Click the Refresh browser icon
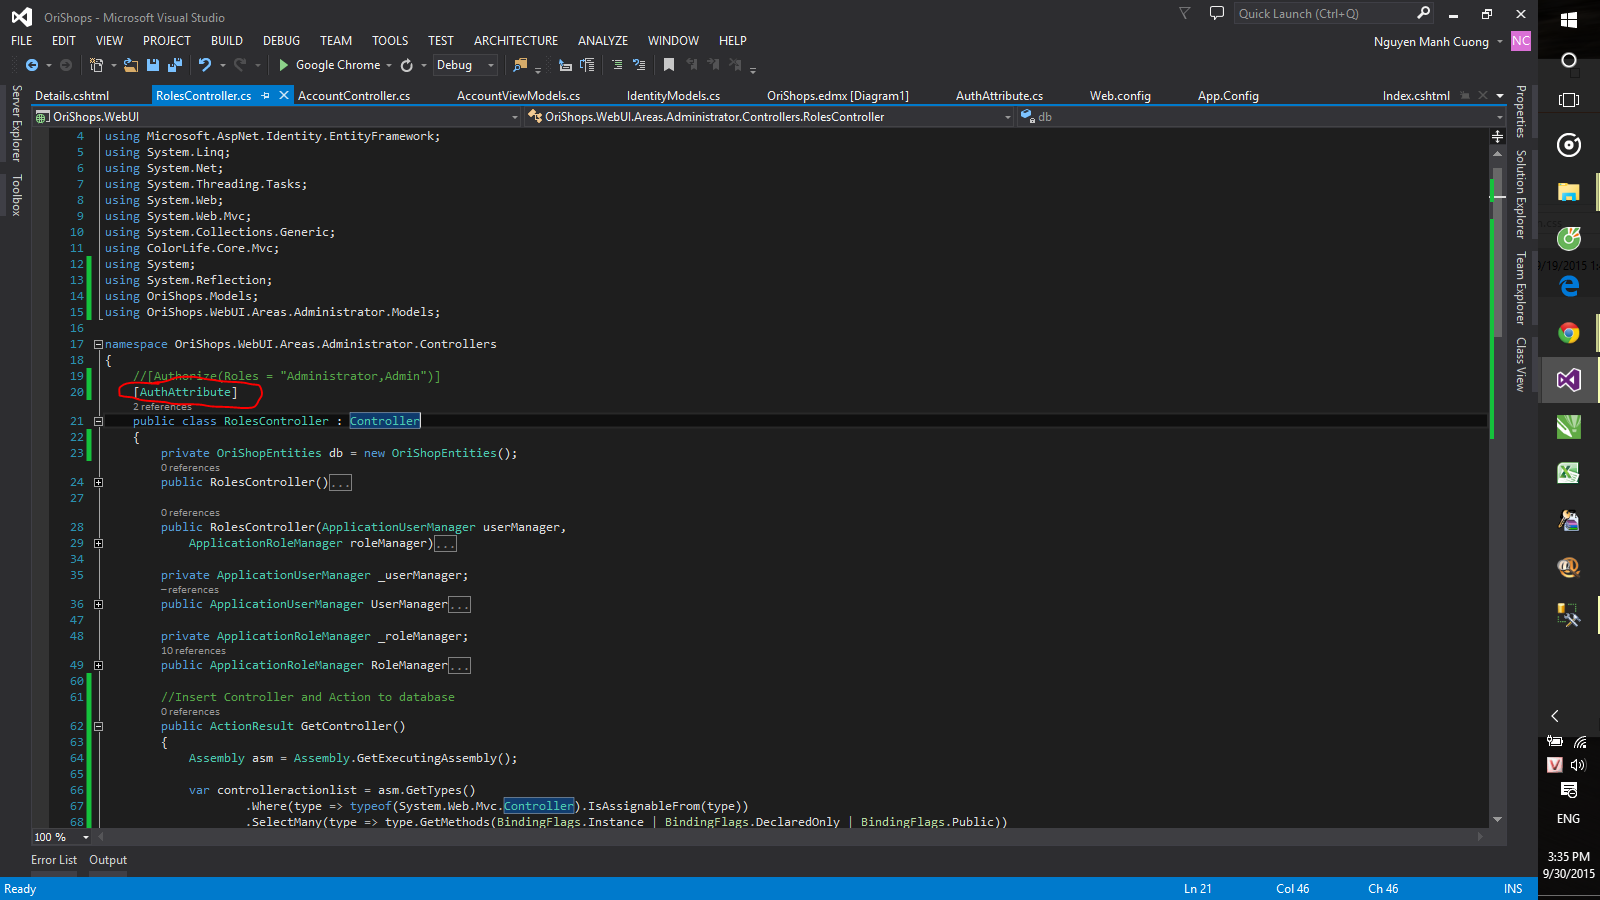This screenshot has width=1600, height=900. 407,65
